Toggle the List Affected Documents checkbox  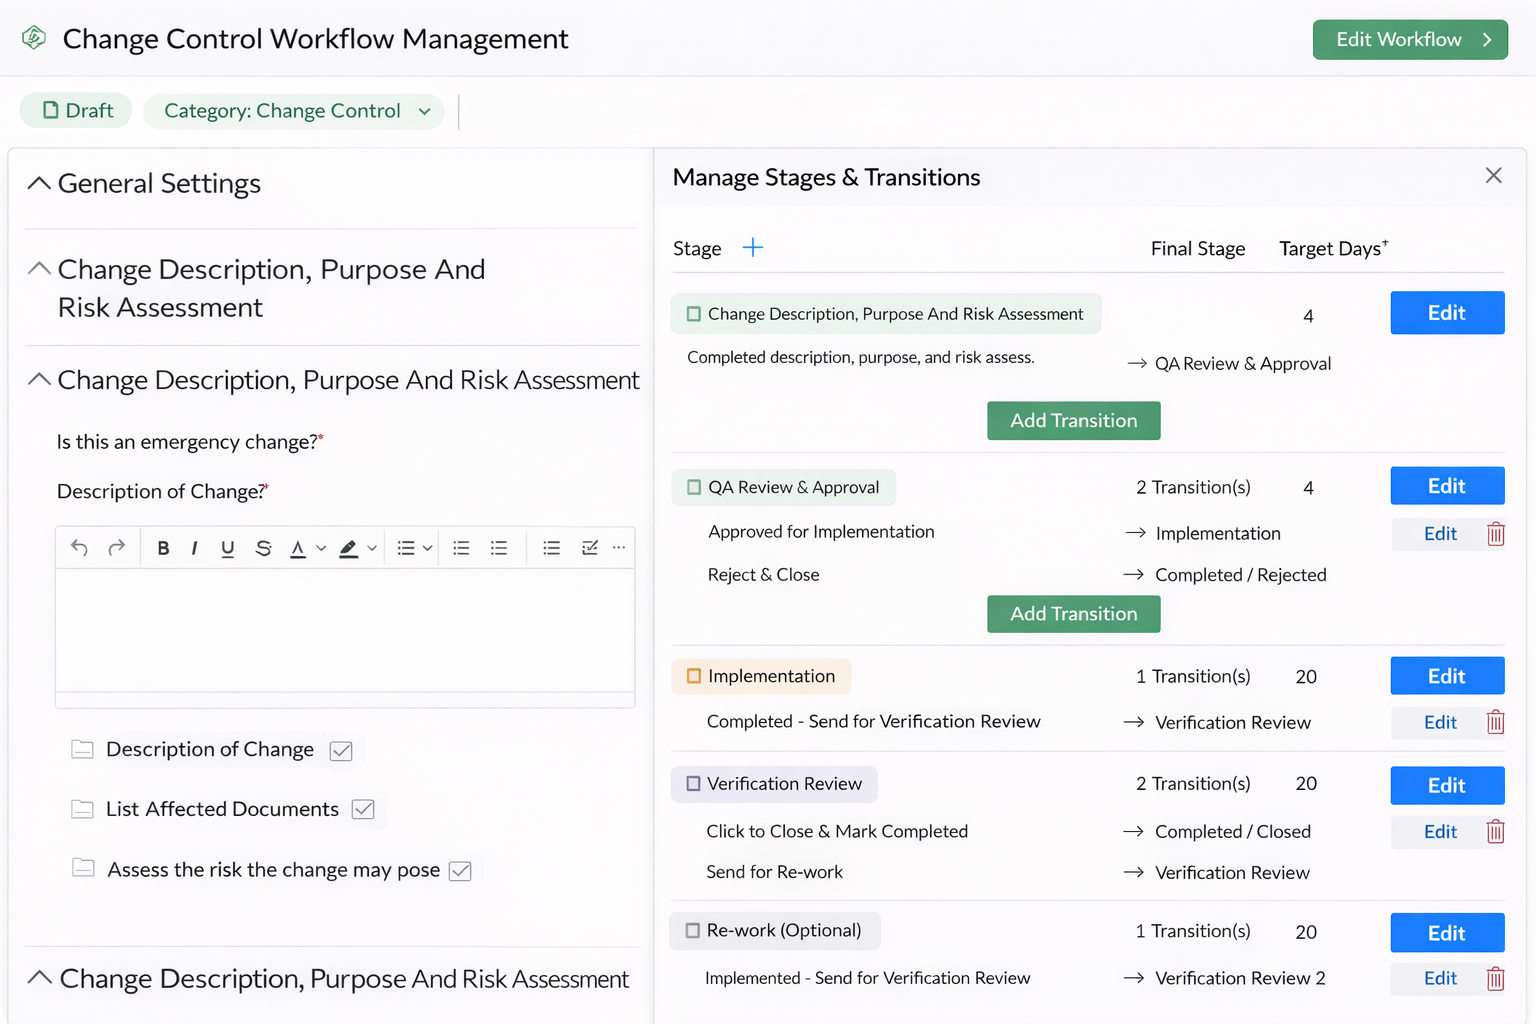point(364,809)
